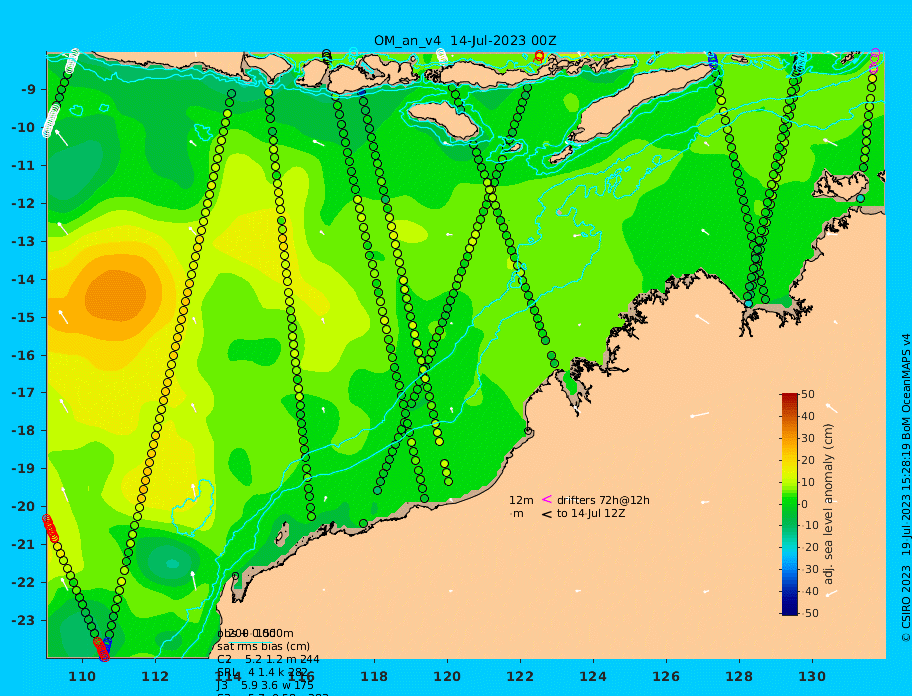The width and height of the screenshot is (912, 696).
Task: Click latitude label '-12' on the y-axis
Action: tap(24, 204)
